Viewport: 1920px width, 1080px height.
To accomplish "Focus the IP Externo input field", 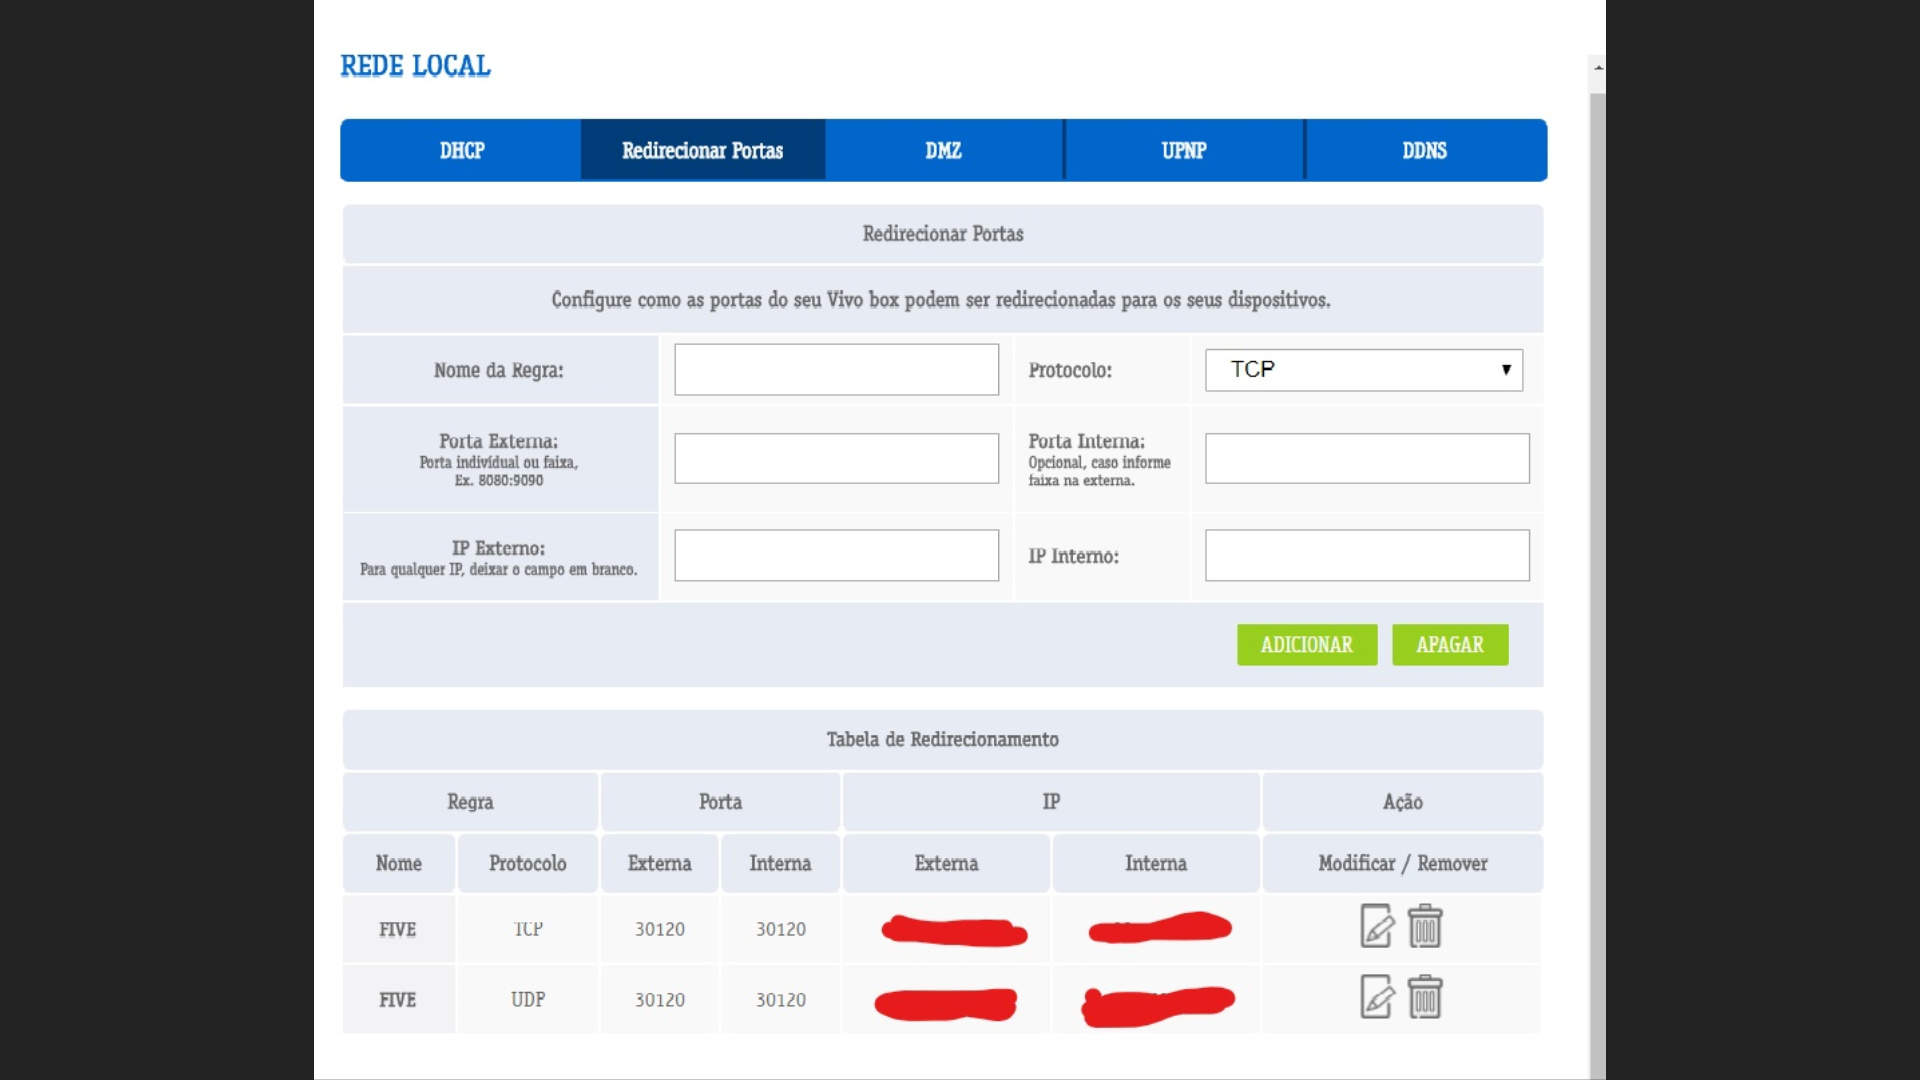I will tap(836, 556).
